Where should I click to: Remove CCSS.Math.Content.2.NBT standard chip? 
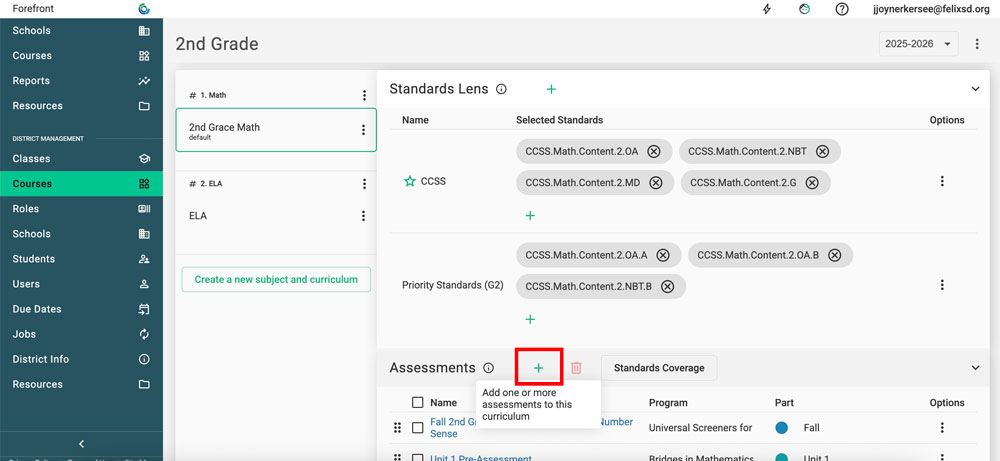[x=822, y=152]
